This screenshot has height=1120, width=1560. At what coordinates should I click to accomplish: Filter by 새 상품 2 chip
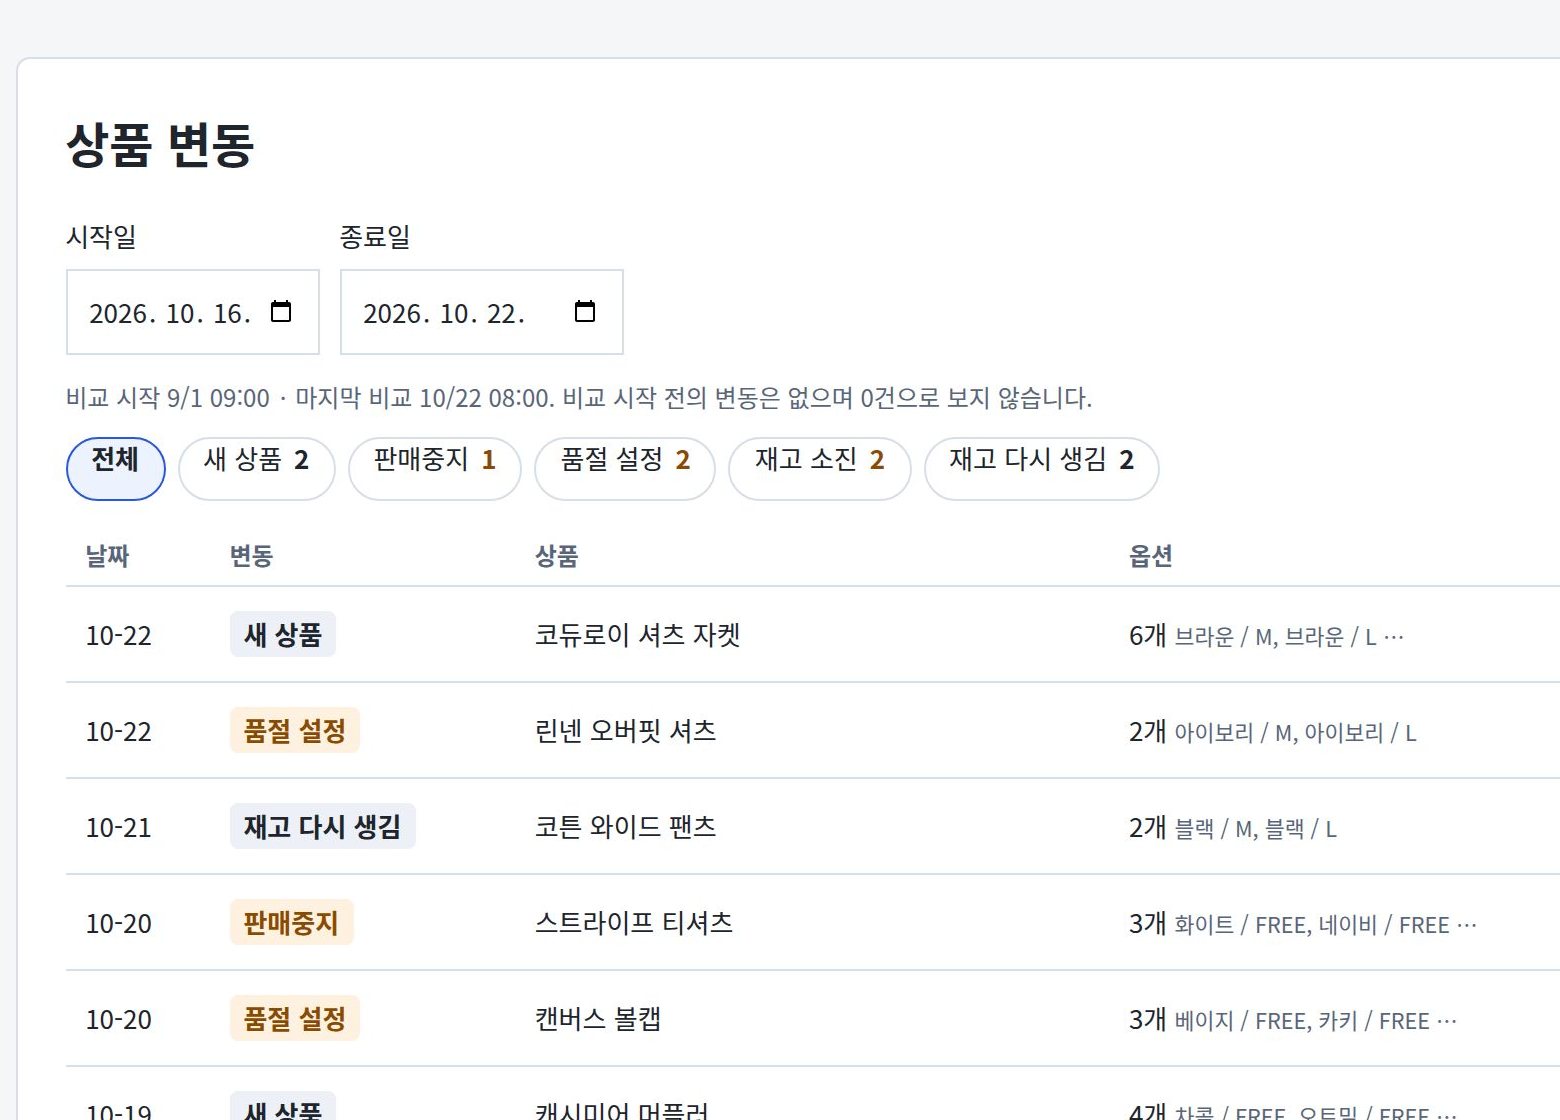click(x=257, y=468)
